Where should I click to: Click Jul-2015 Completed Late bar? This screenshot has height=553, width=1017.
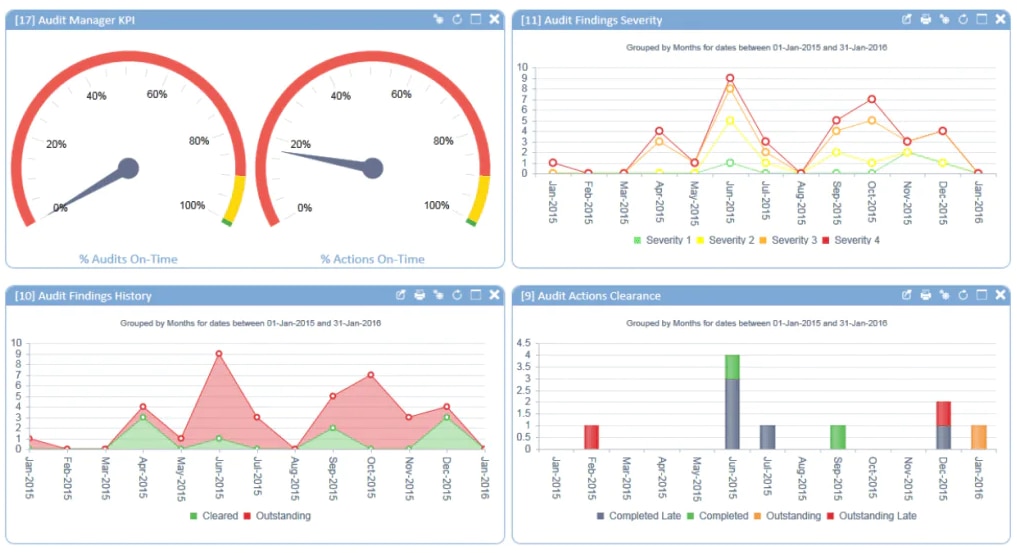(x=767, y=437)
